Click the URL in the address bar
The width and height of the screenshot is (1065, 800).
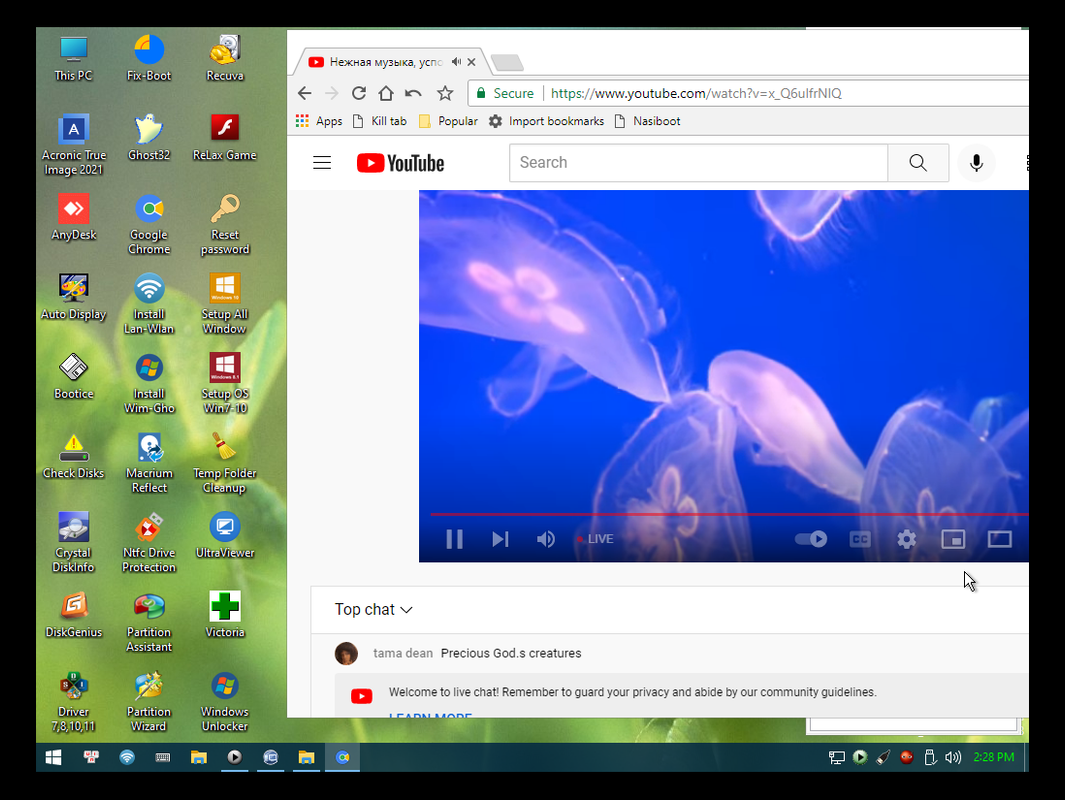click(x=696, y=94)
